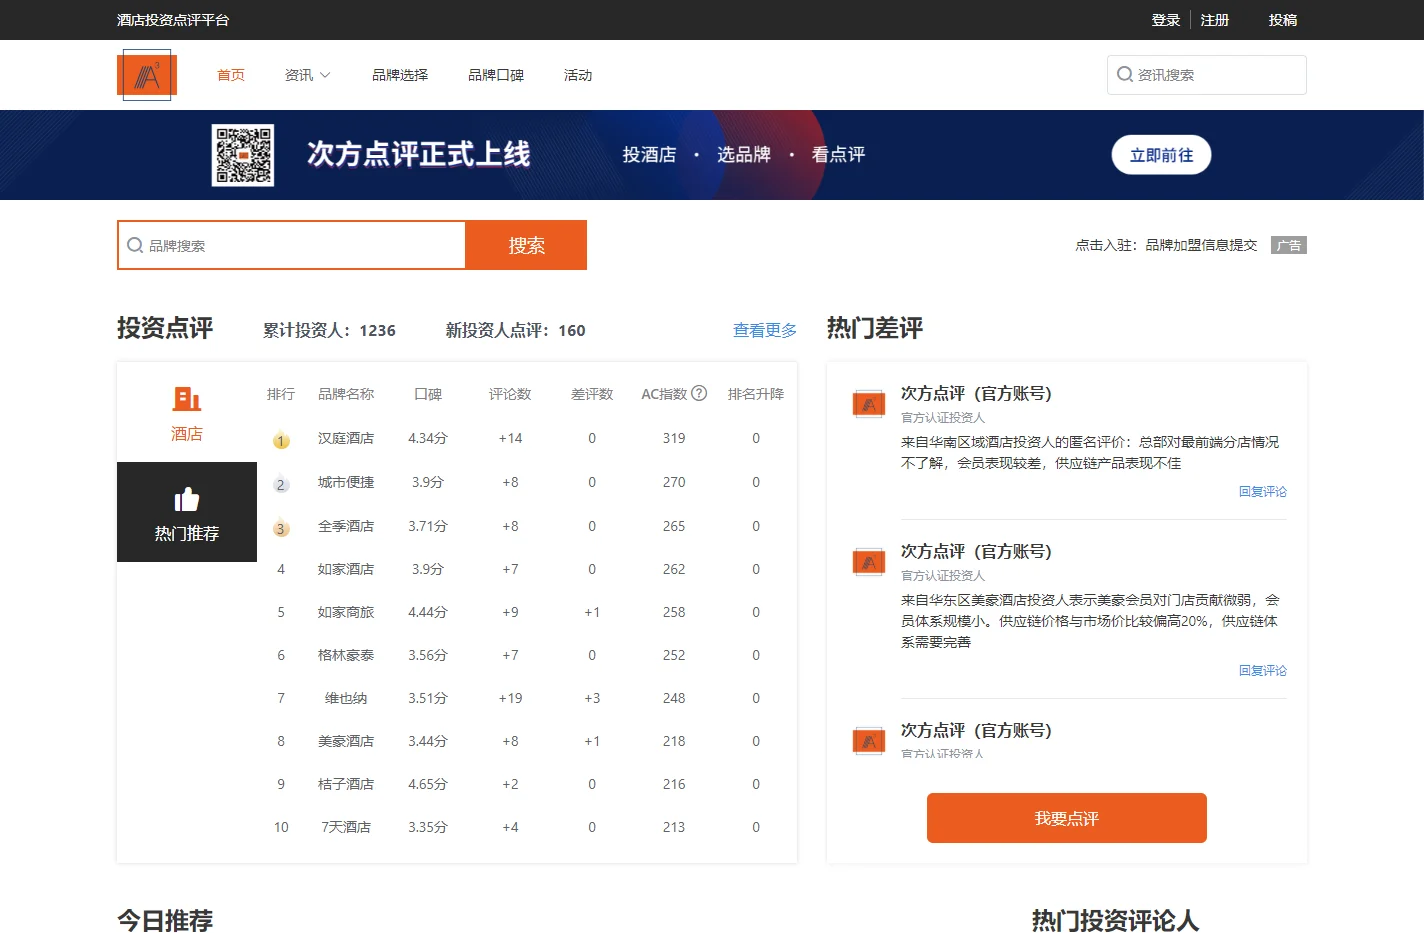The height and width of the screenshot is (933, 1424).
Task: Click brand name 维也纳
Action: [346, 698]
